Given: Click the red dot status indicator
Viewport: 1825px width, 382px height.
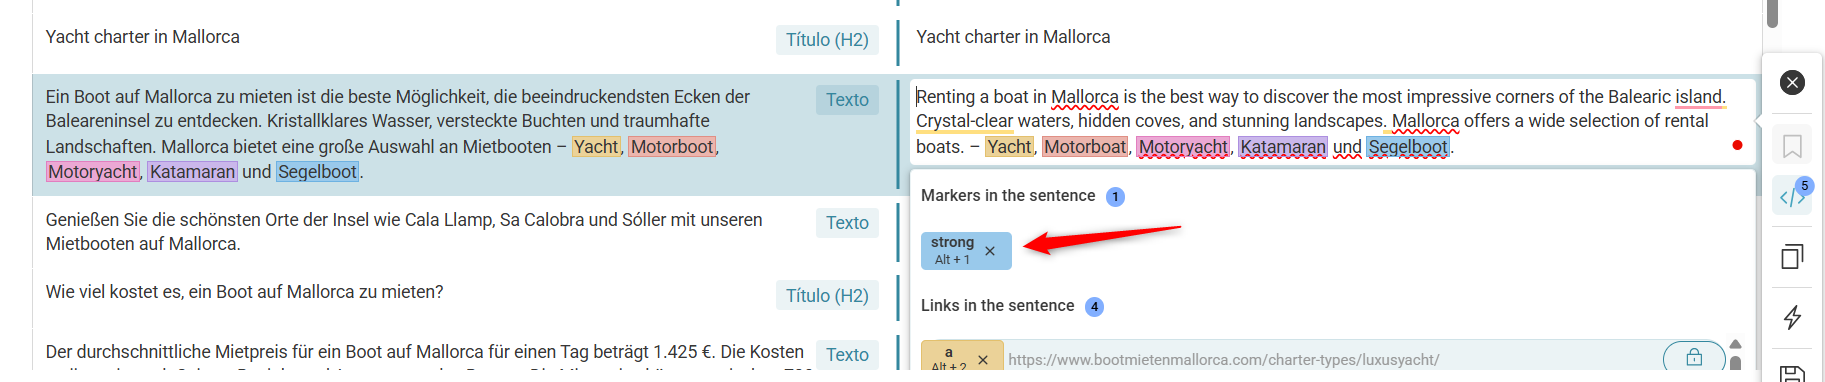Looking at the screenshot, I should 1737,146.
